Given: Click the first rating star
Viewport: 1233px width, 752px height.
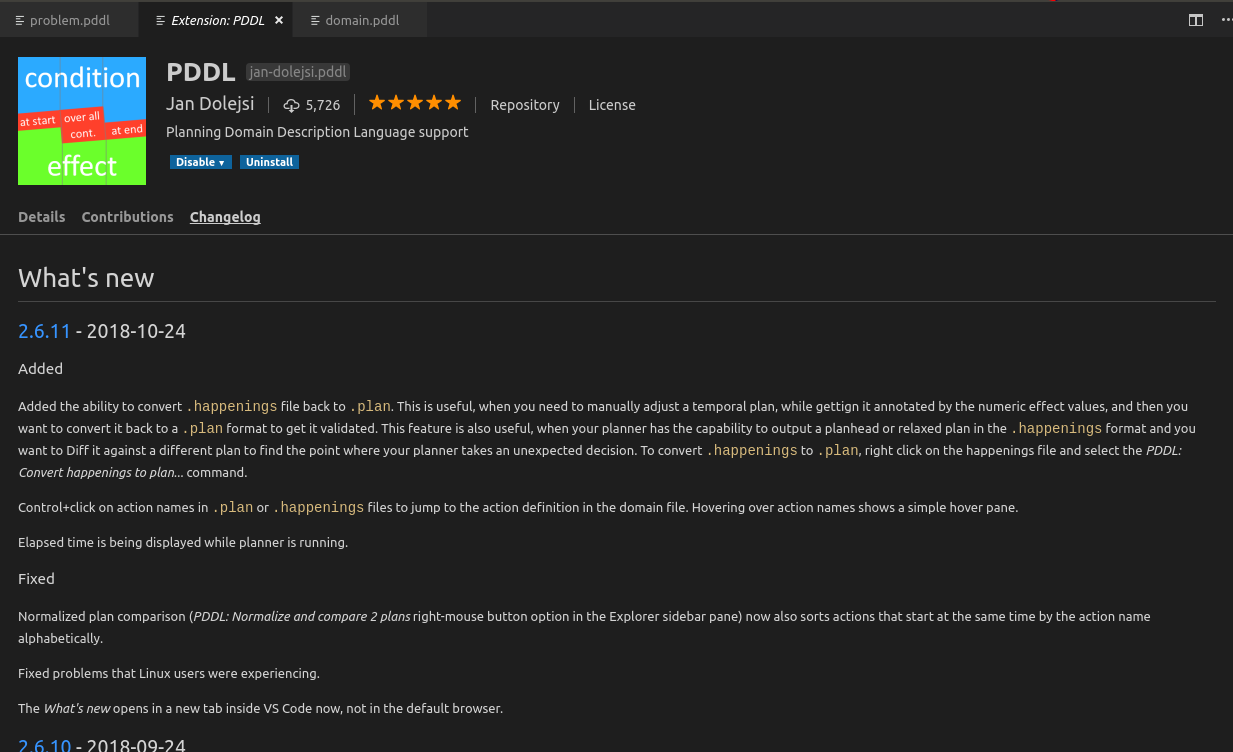Looking at the screenshot, I should pyautogui.click(x=377, y=102).
